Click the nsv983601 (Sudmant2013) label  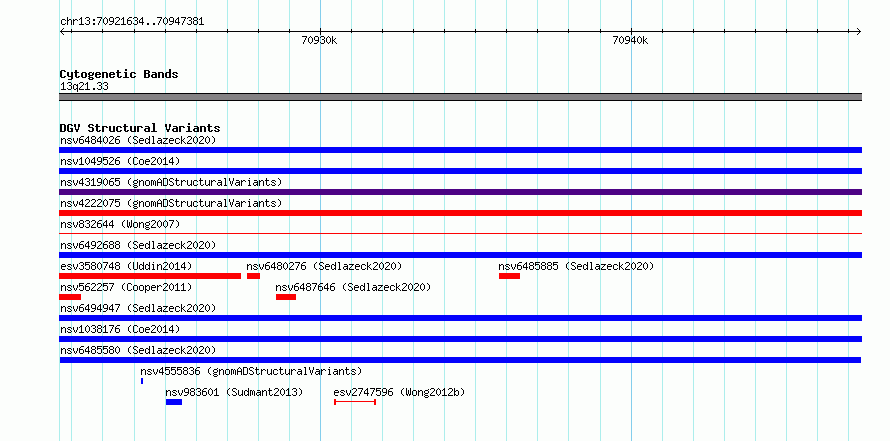point(234,392)
